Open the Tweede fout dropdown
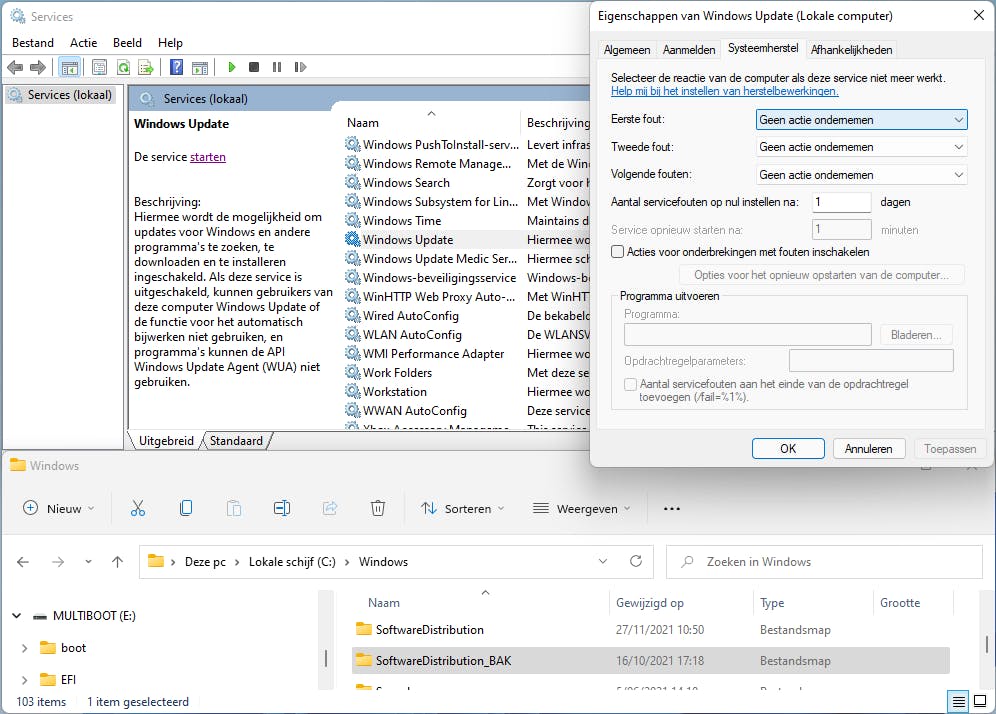The height and width of the screenshot is (714, 996). 861,147
